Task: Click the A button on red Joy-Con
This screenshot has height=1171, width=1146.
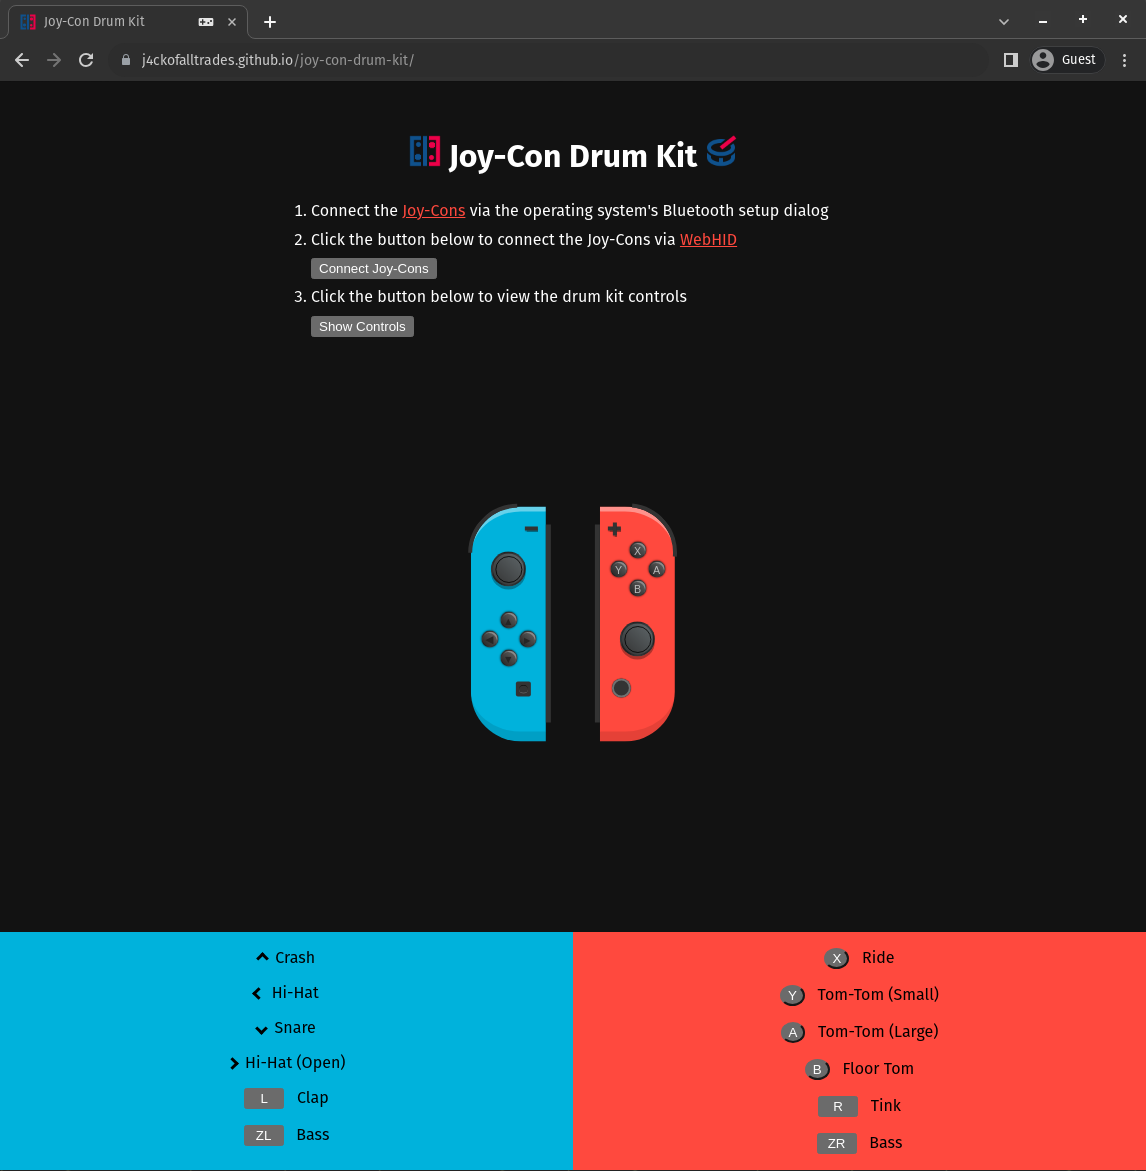Action: [656, 570]
